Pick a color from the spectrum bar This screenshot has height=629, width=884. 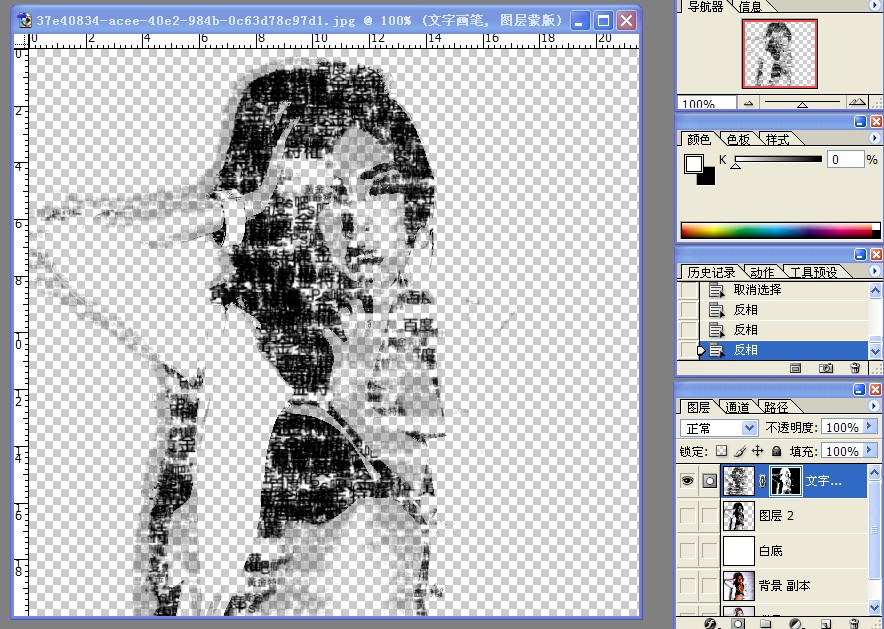pyautogui.click(x=780, y=230)
